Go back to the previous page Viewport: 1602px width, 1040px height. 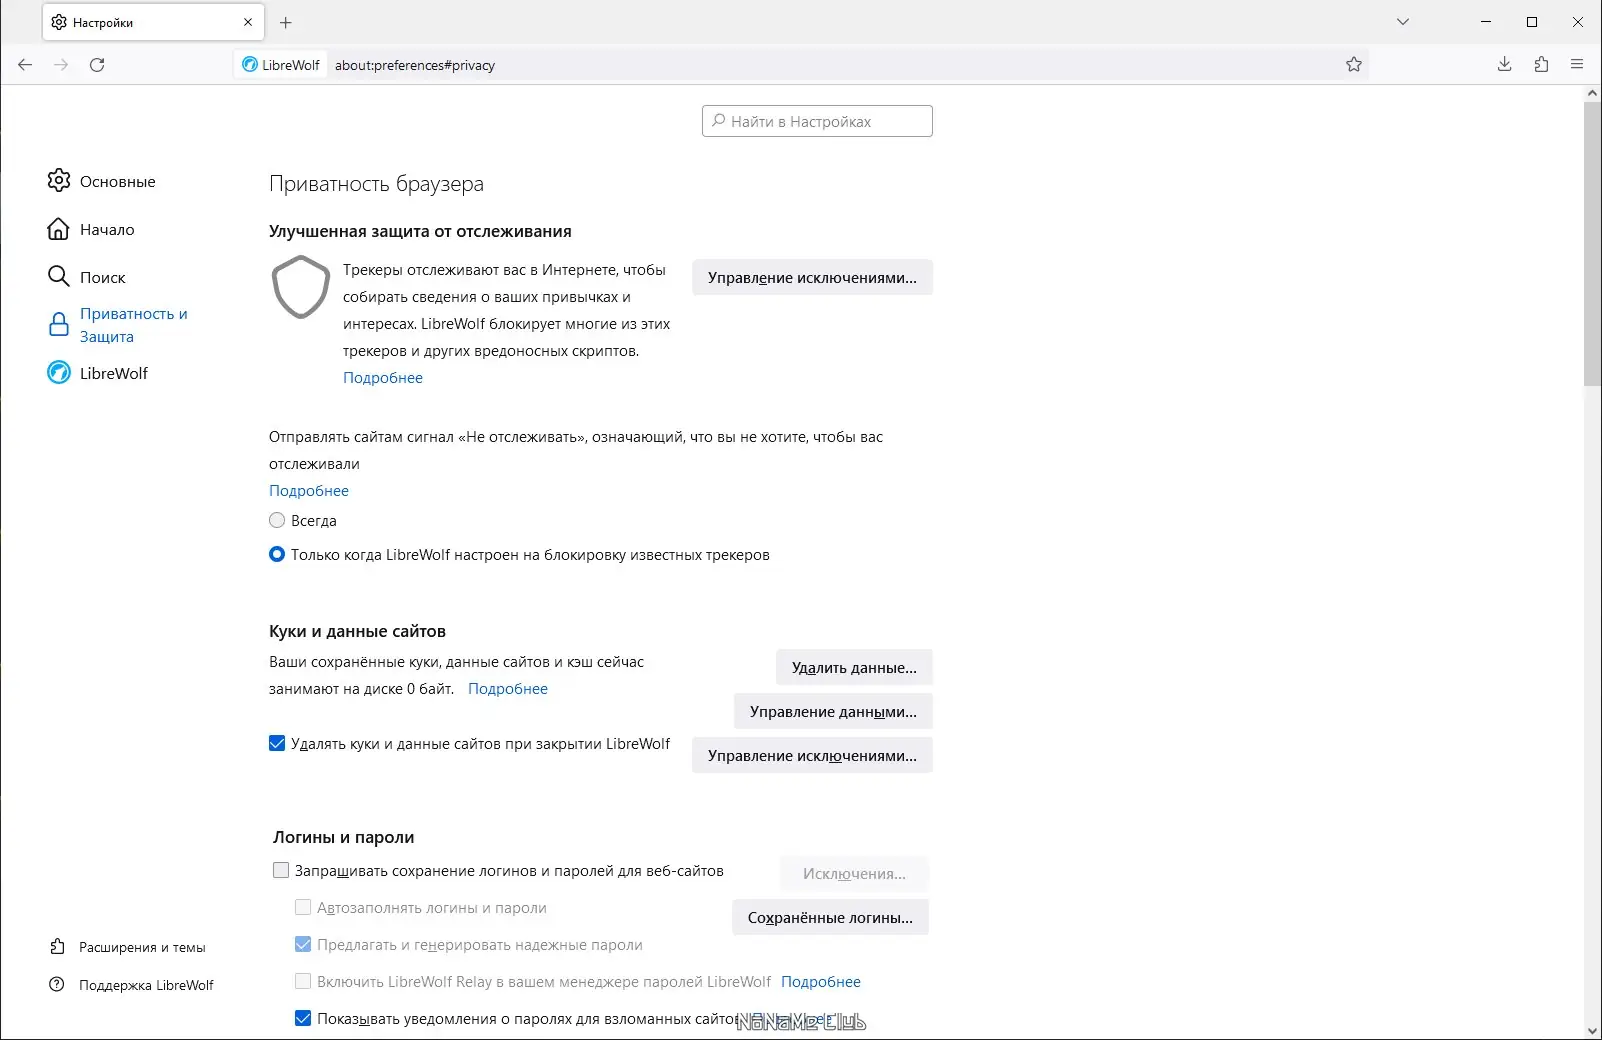(25, 65)
